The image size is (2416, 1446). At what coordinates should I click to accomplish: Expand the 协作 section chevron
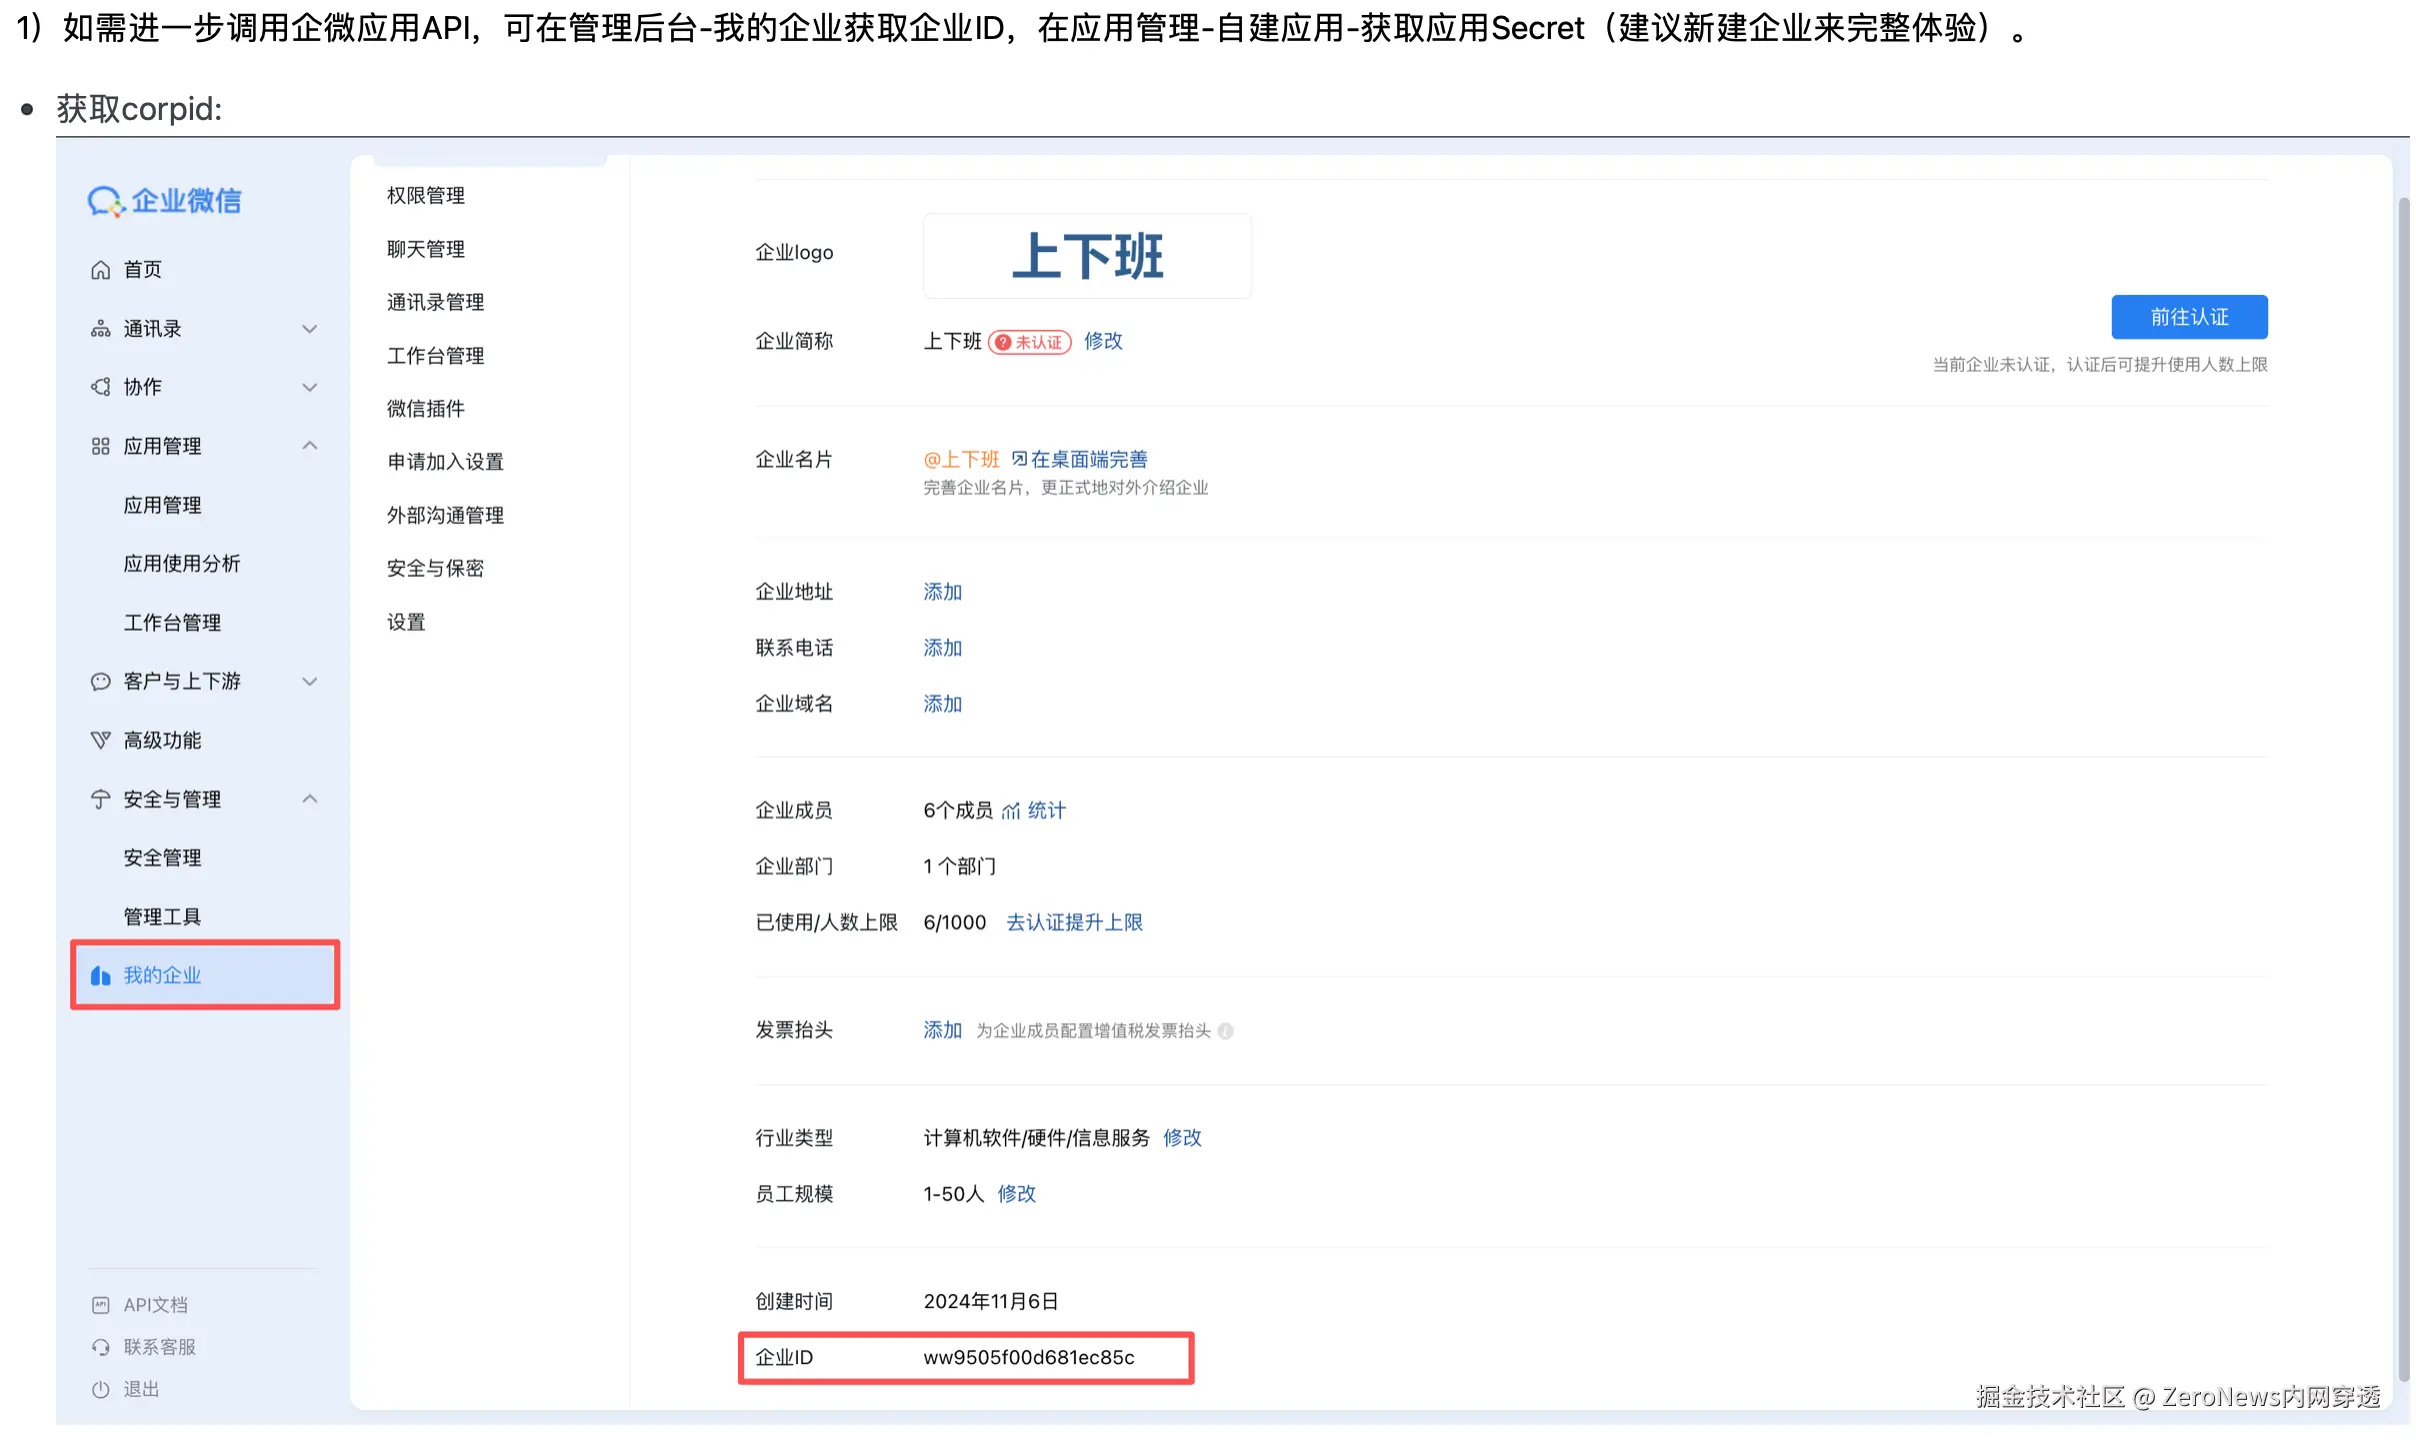pos(310,387)
